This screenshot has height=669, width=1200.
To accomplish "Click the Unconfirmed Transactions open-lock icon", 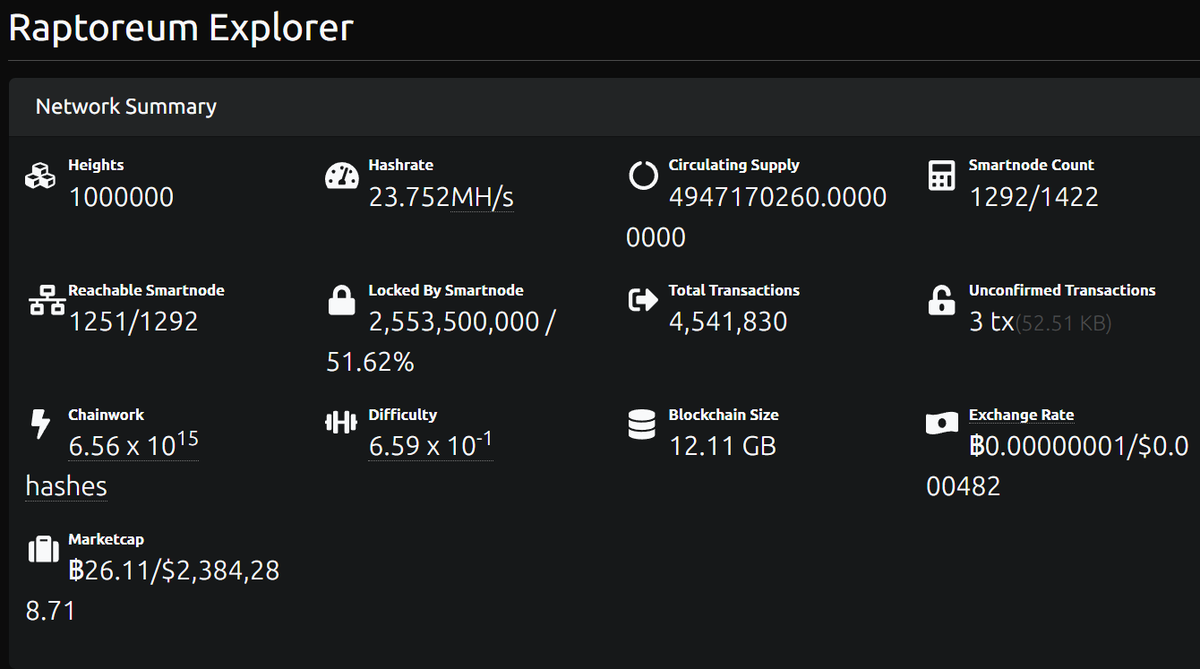I will [941, 301].
